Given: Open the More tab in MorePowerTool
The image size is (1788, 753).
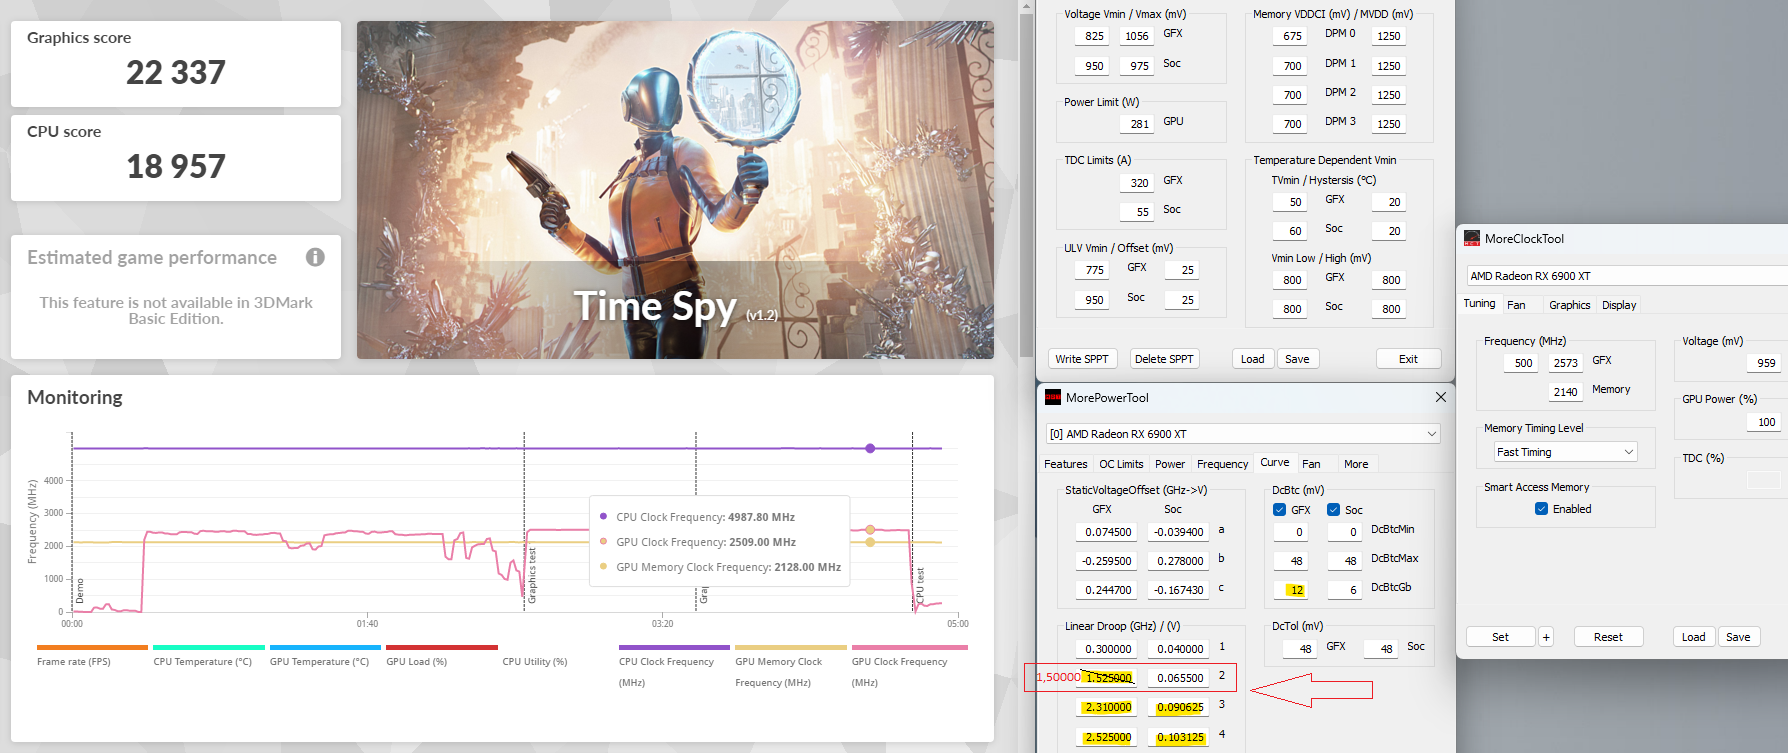Looking at the screenshot, I should 1356,464.
